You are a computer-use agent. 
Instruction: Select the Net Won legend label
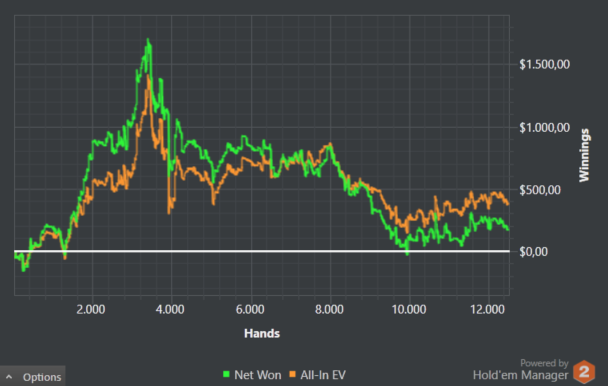(258, 375)
